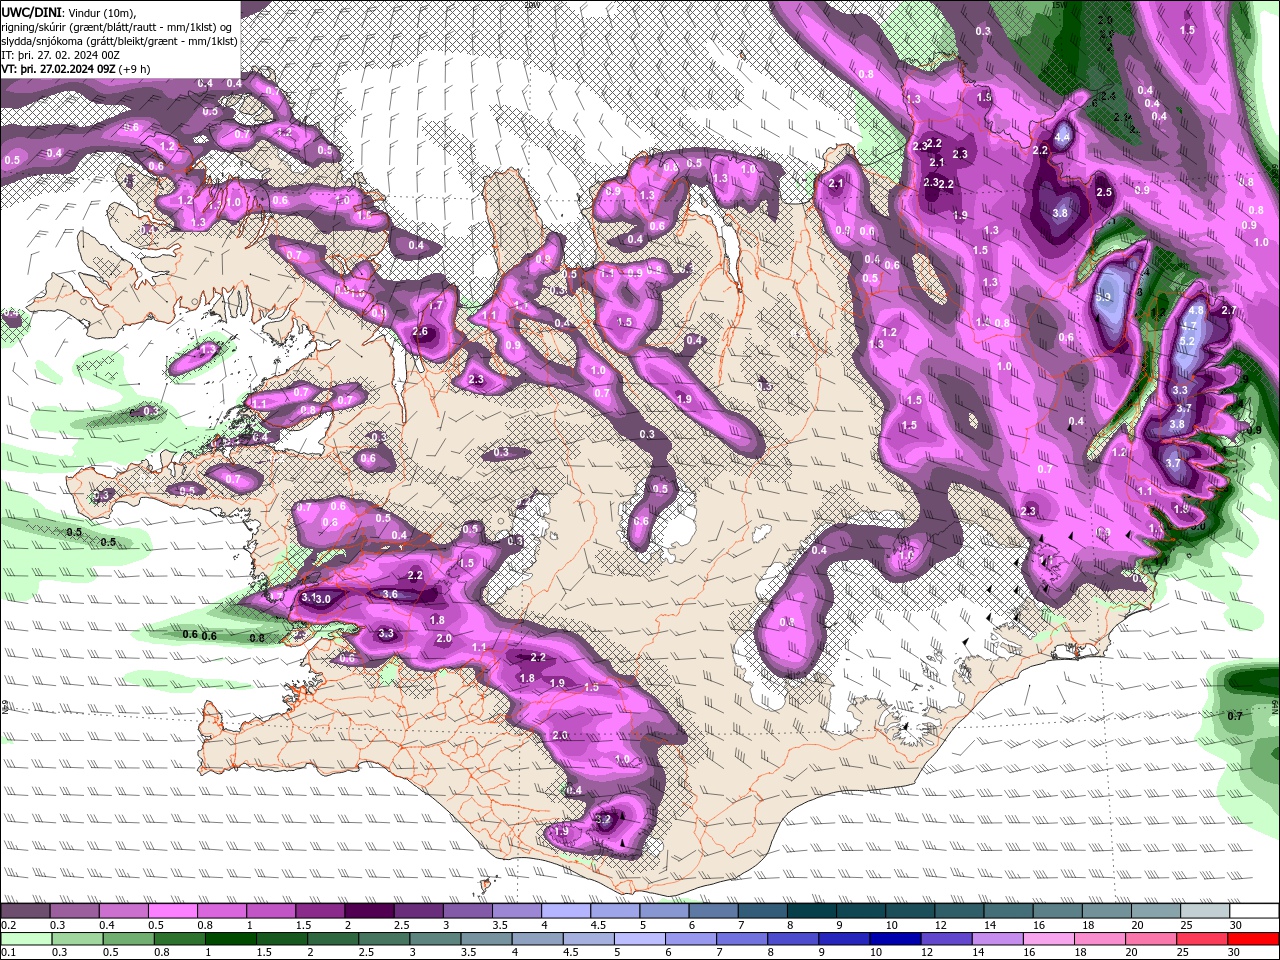1280x960 pixels.
Task: Pick the violet swatch between 14 and 16, bottom row
Action: [x=997, y=939]
